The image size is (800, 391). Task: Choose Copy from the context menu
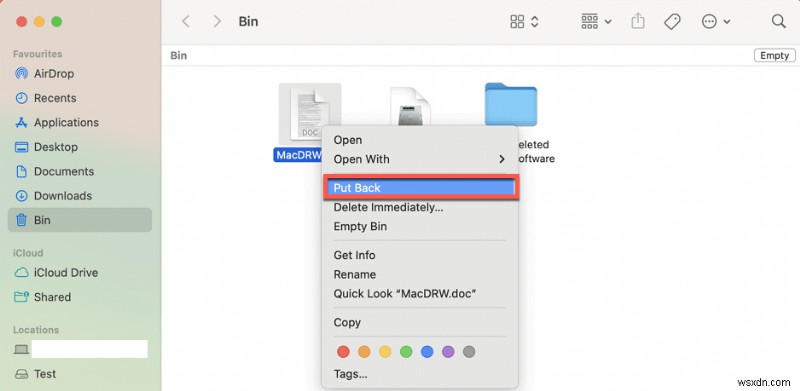(419, 323)
